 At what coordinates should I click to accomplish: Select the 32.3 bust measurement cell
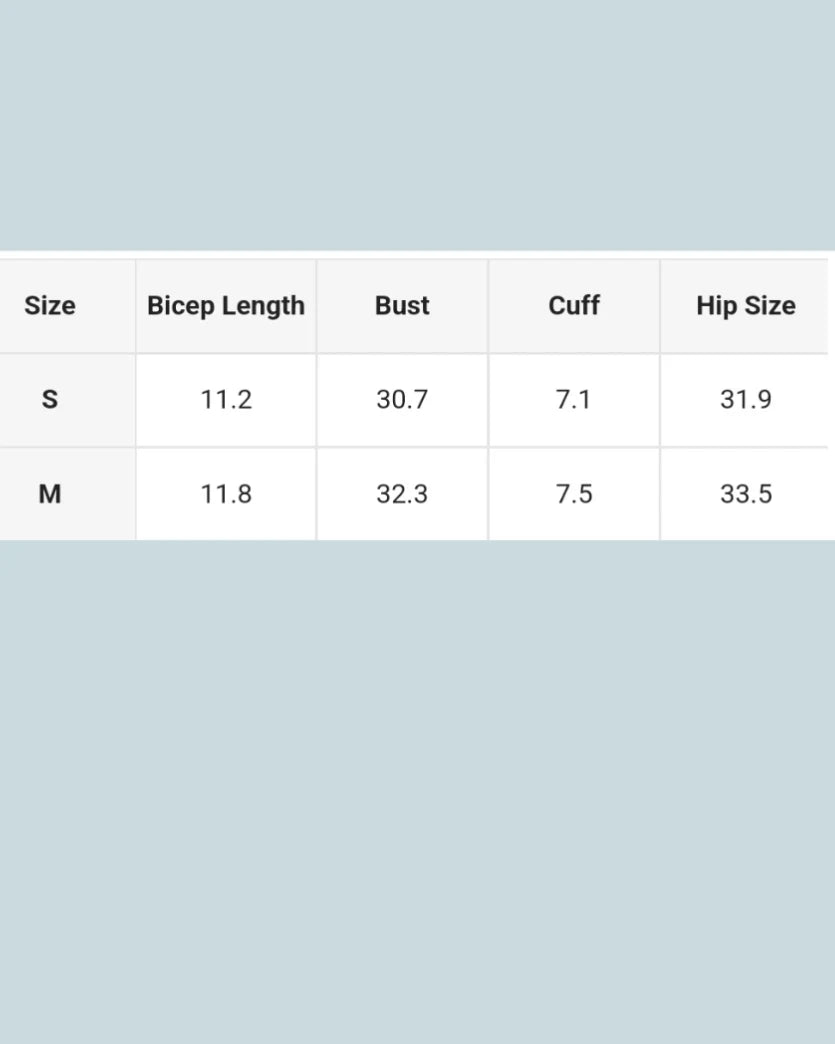click(402, 494)
